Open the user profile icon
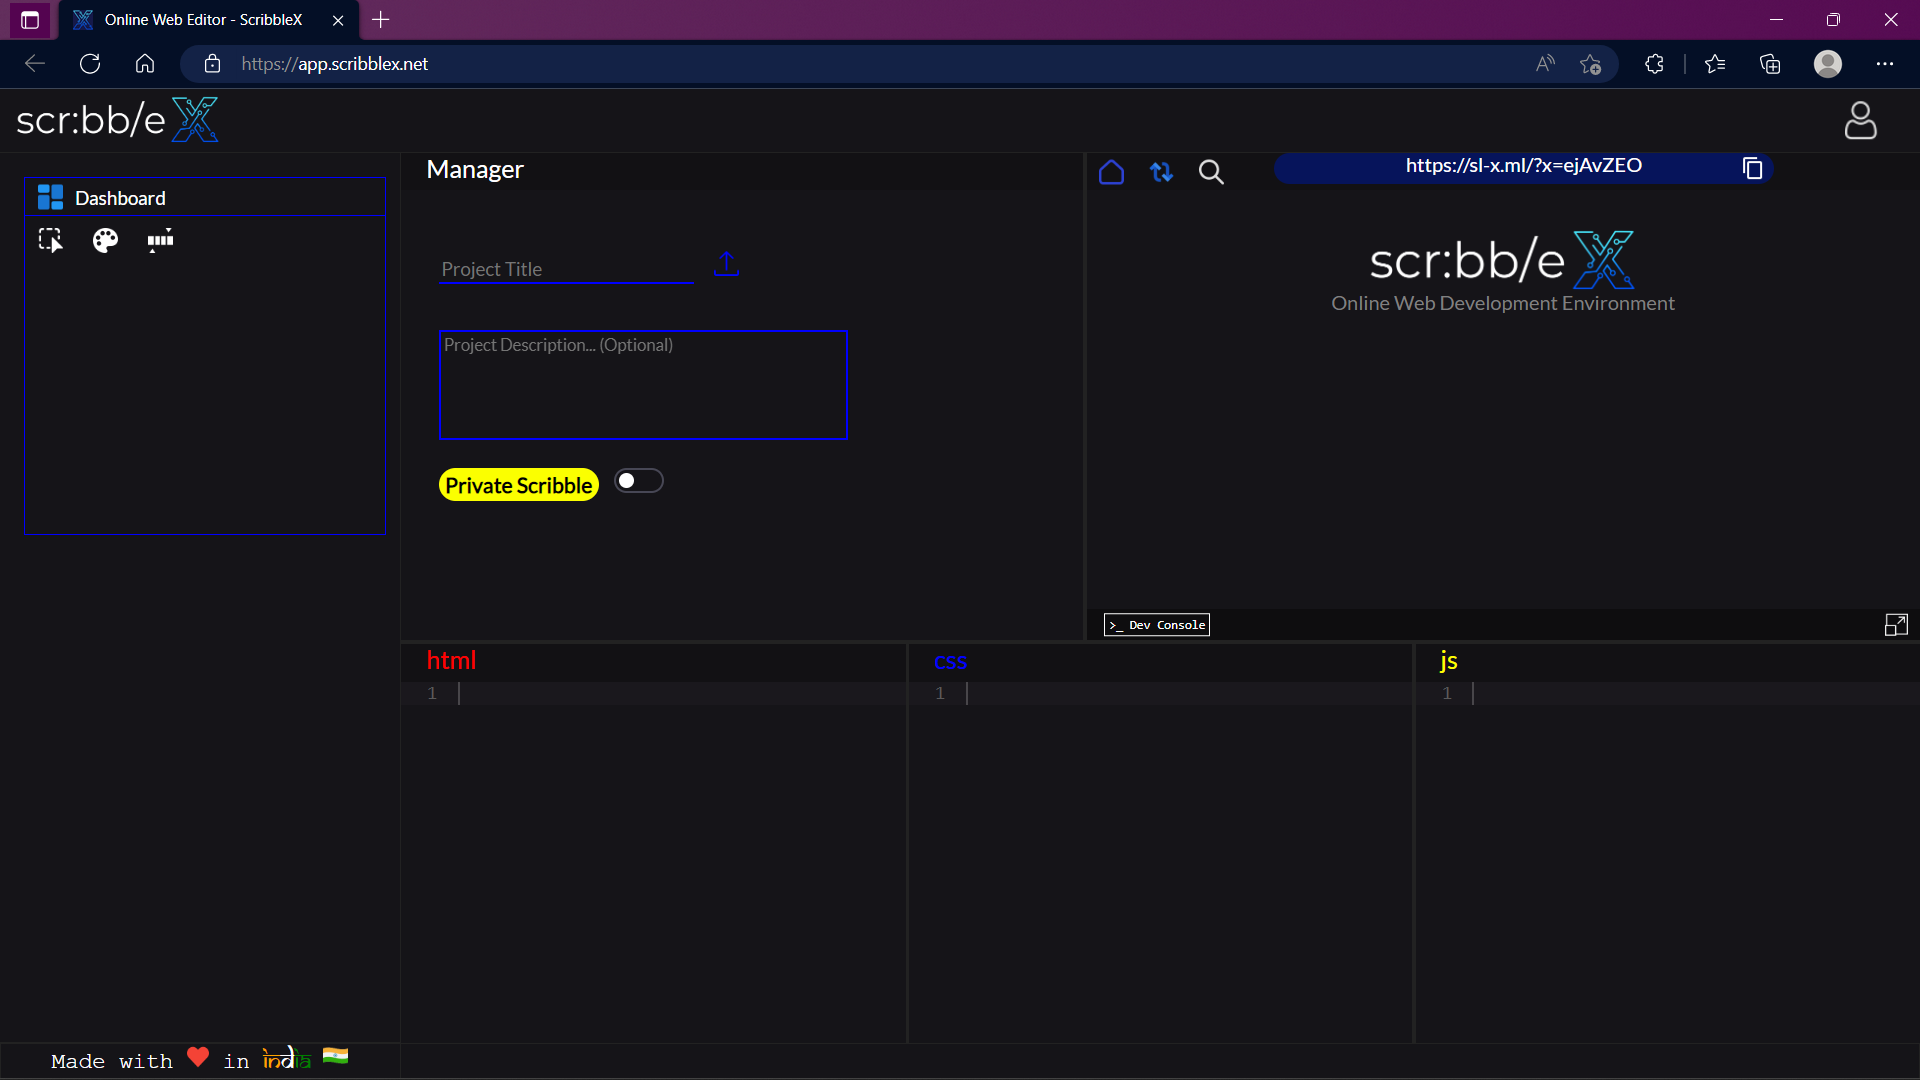 pos(1860,120)
